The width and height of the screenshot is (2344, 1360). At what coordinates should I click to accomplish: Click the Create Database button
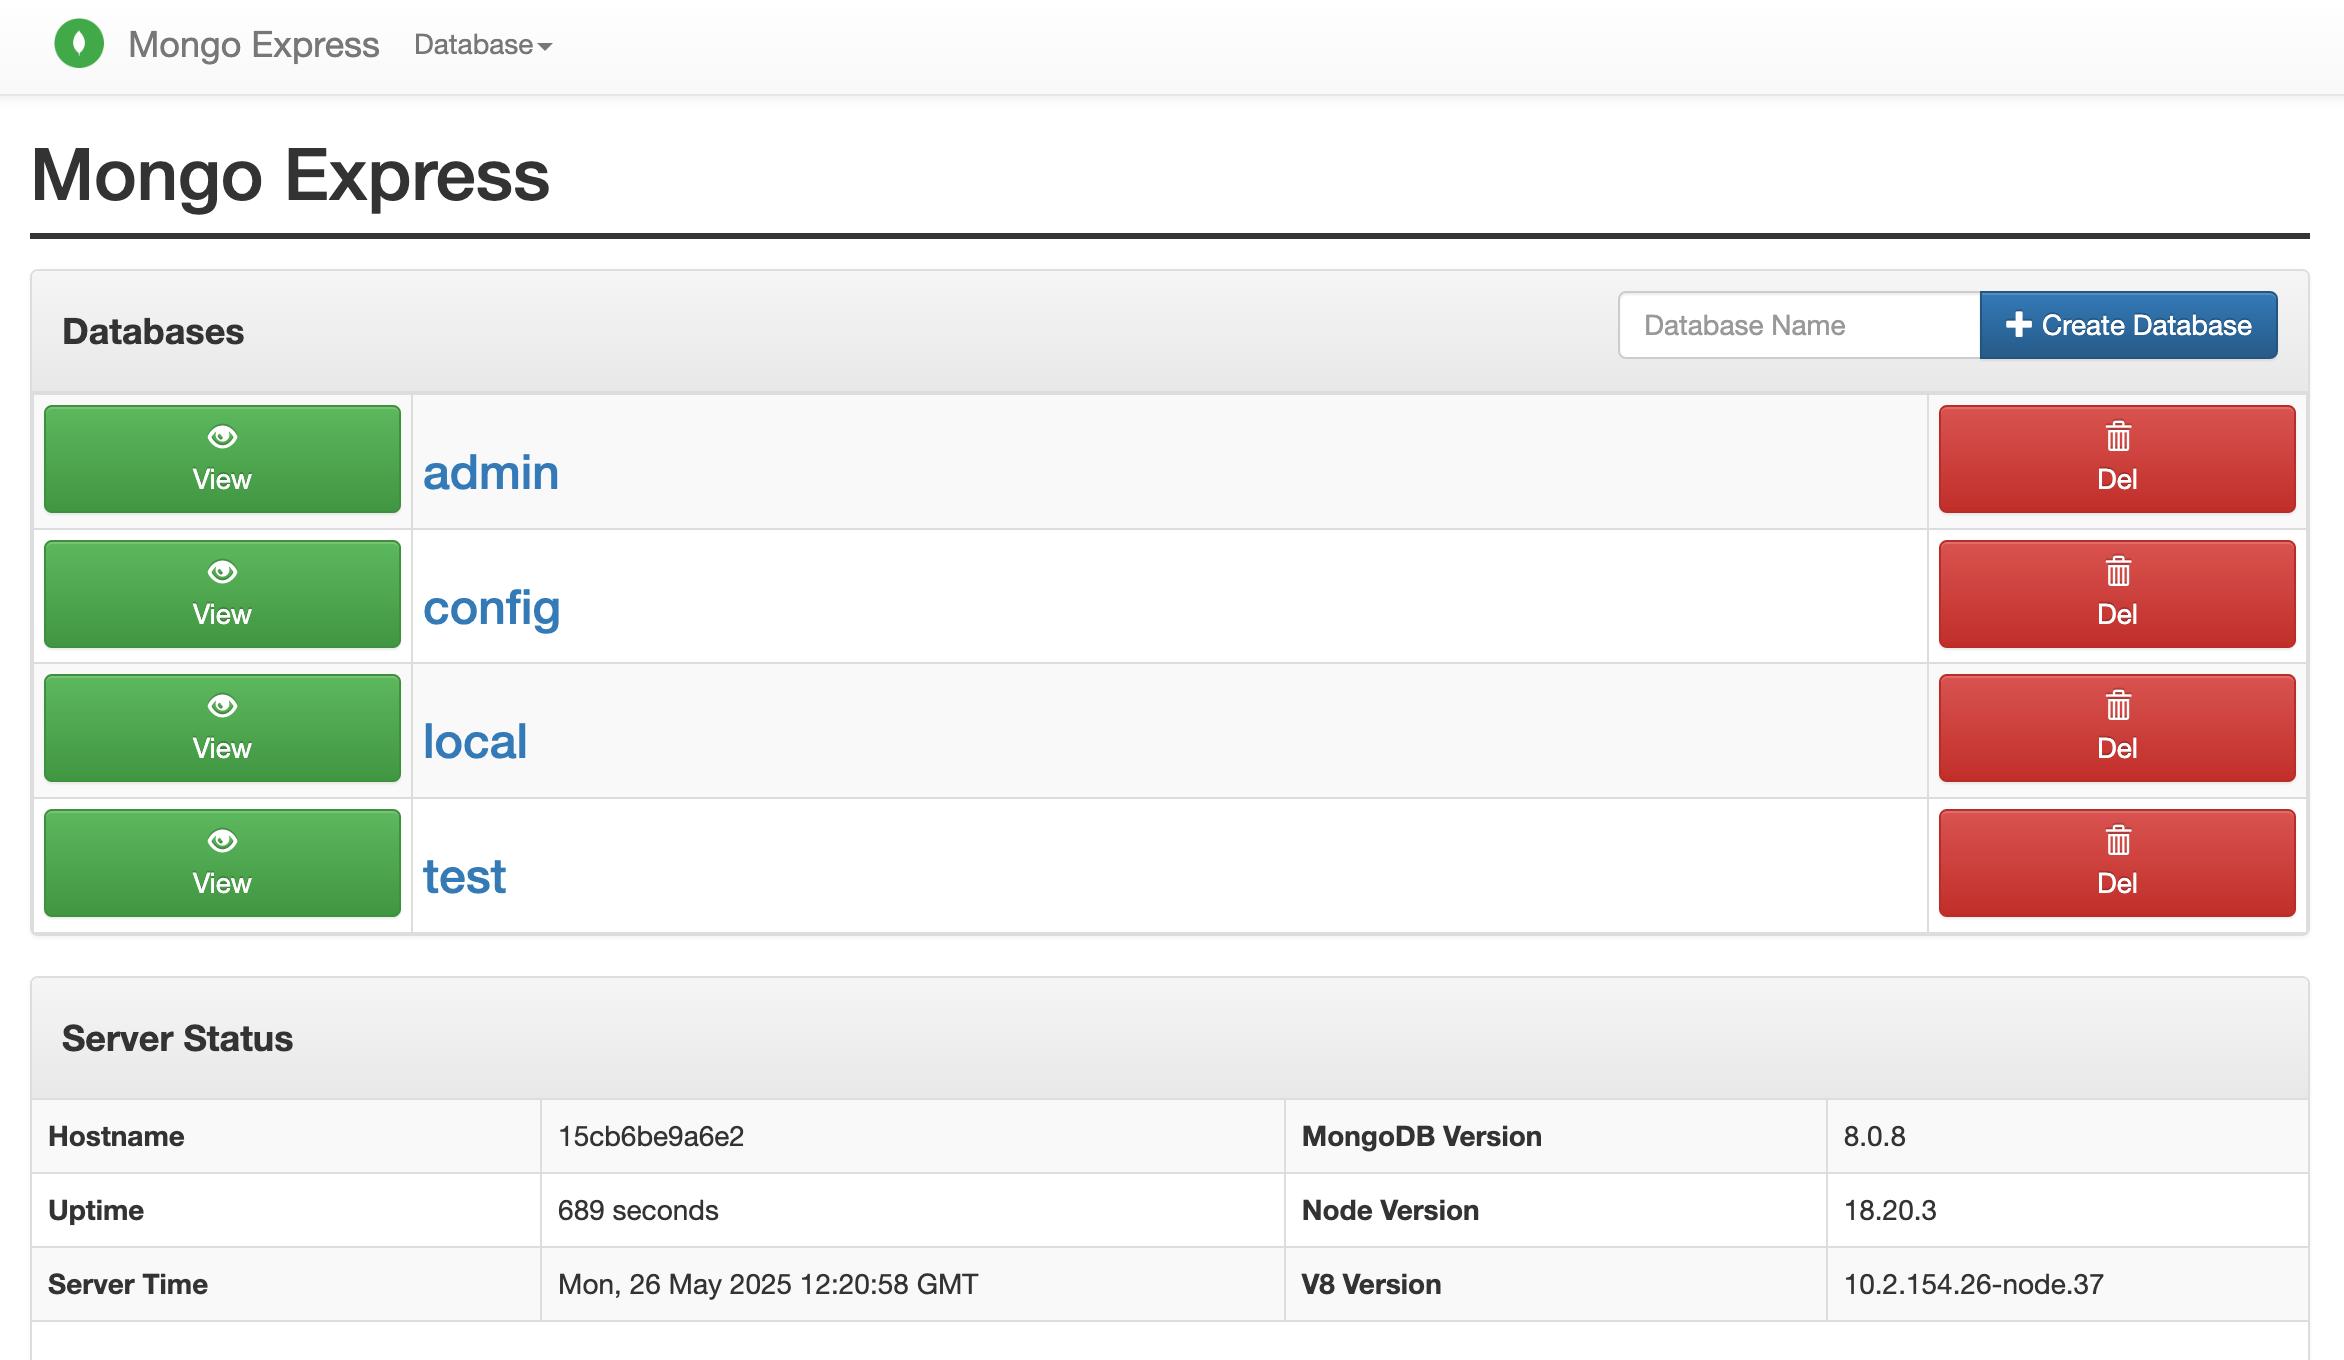pos(2128,324)
